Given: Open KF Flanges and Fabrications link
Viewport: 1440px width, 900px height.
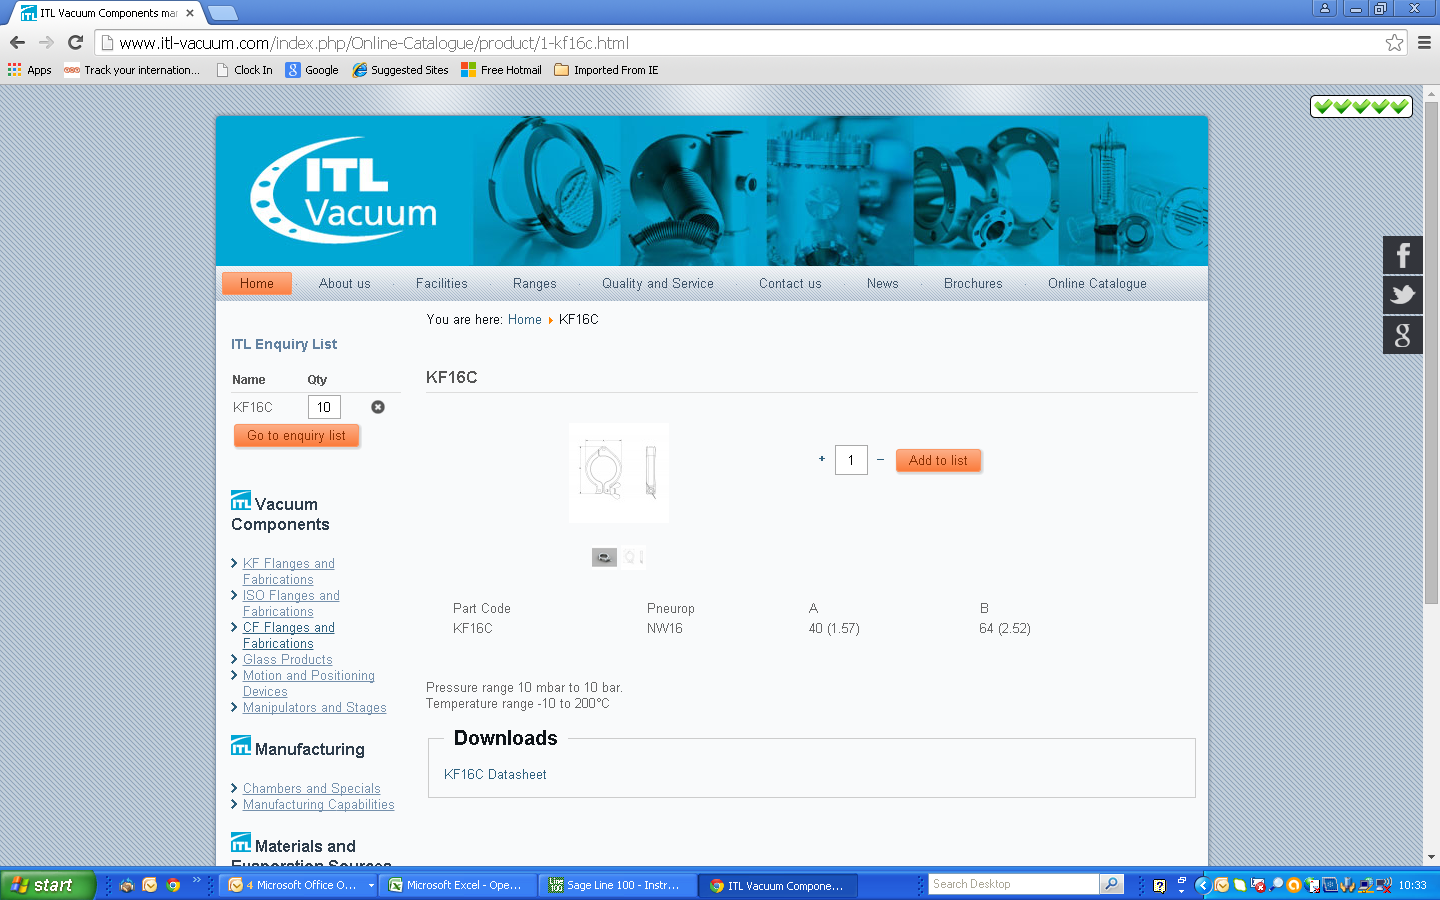Looking at the screenshot, I should 289,571.
